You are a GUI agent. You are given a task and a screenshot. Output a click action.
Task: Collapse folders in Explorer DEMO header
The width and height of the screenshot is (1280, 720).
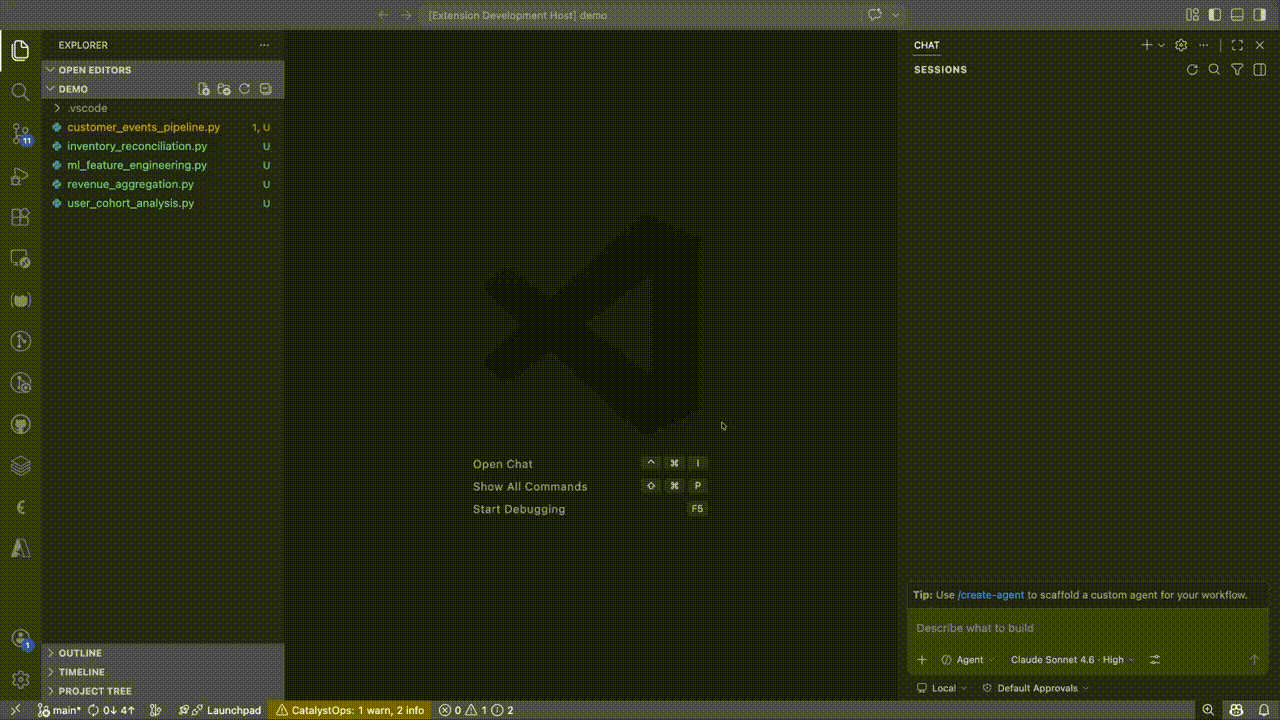coord(265,89)
